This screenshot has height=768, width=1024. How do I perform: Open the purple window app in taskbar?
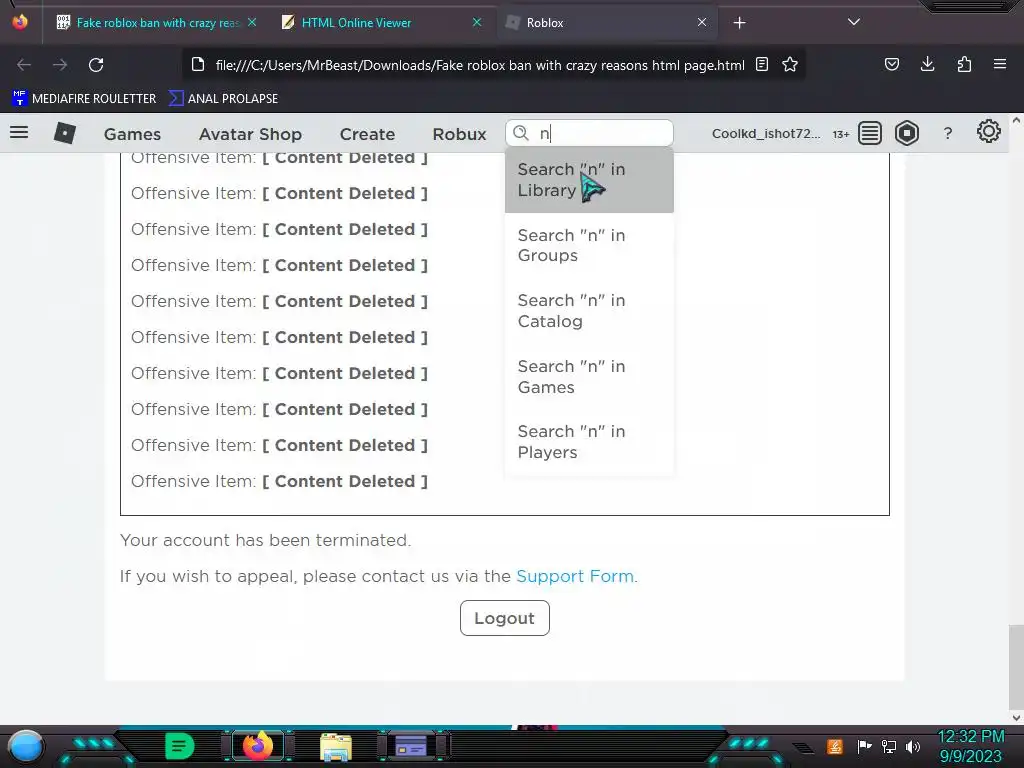coord(411,746)
